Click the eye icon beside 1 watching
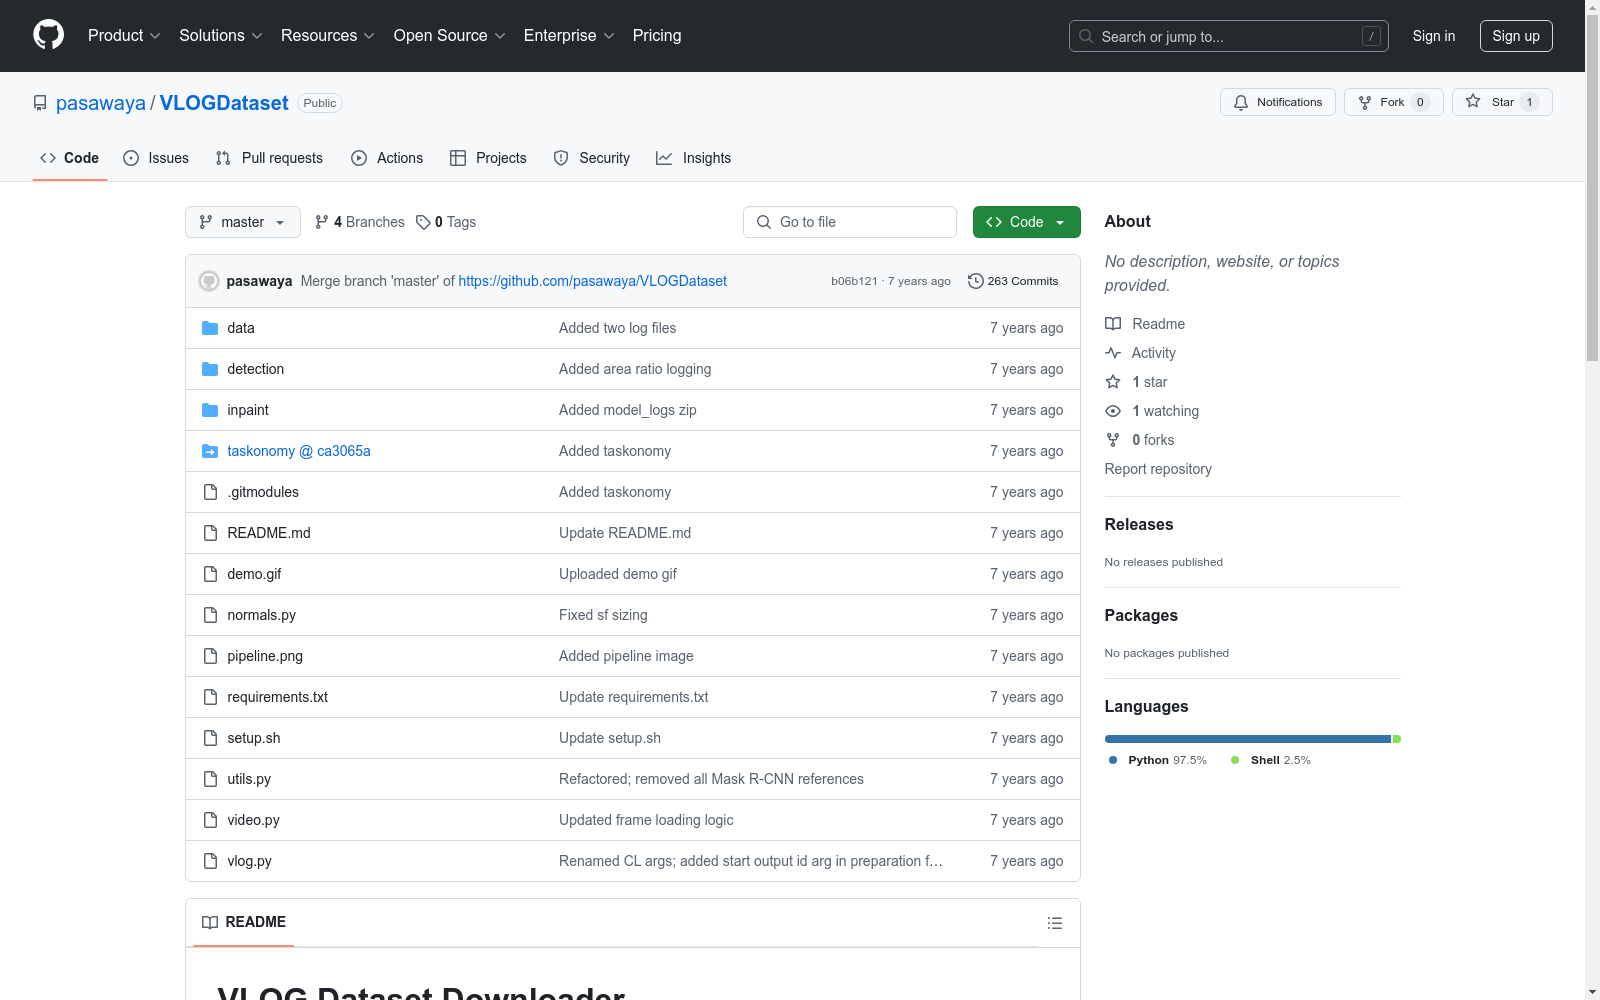This screenshot has width=1600, height=1000. (1113, 411)
